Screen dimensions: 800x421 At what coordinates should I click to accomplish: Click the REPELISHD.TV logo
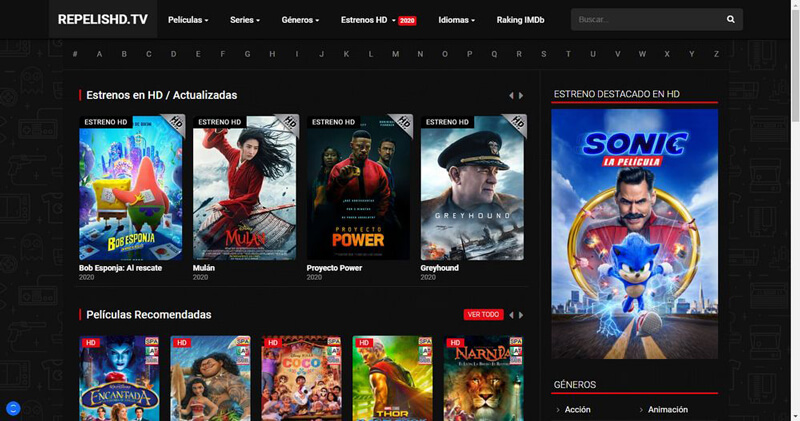click(x=103, y=19)
